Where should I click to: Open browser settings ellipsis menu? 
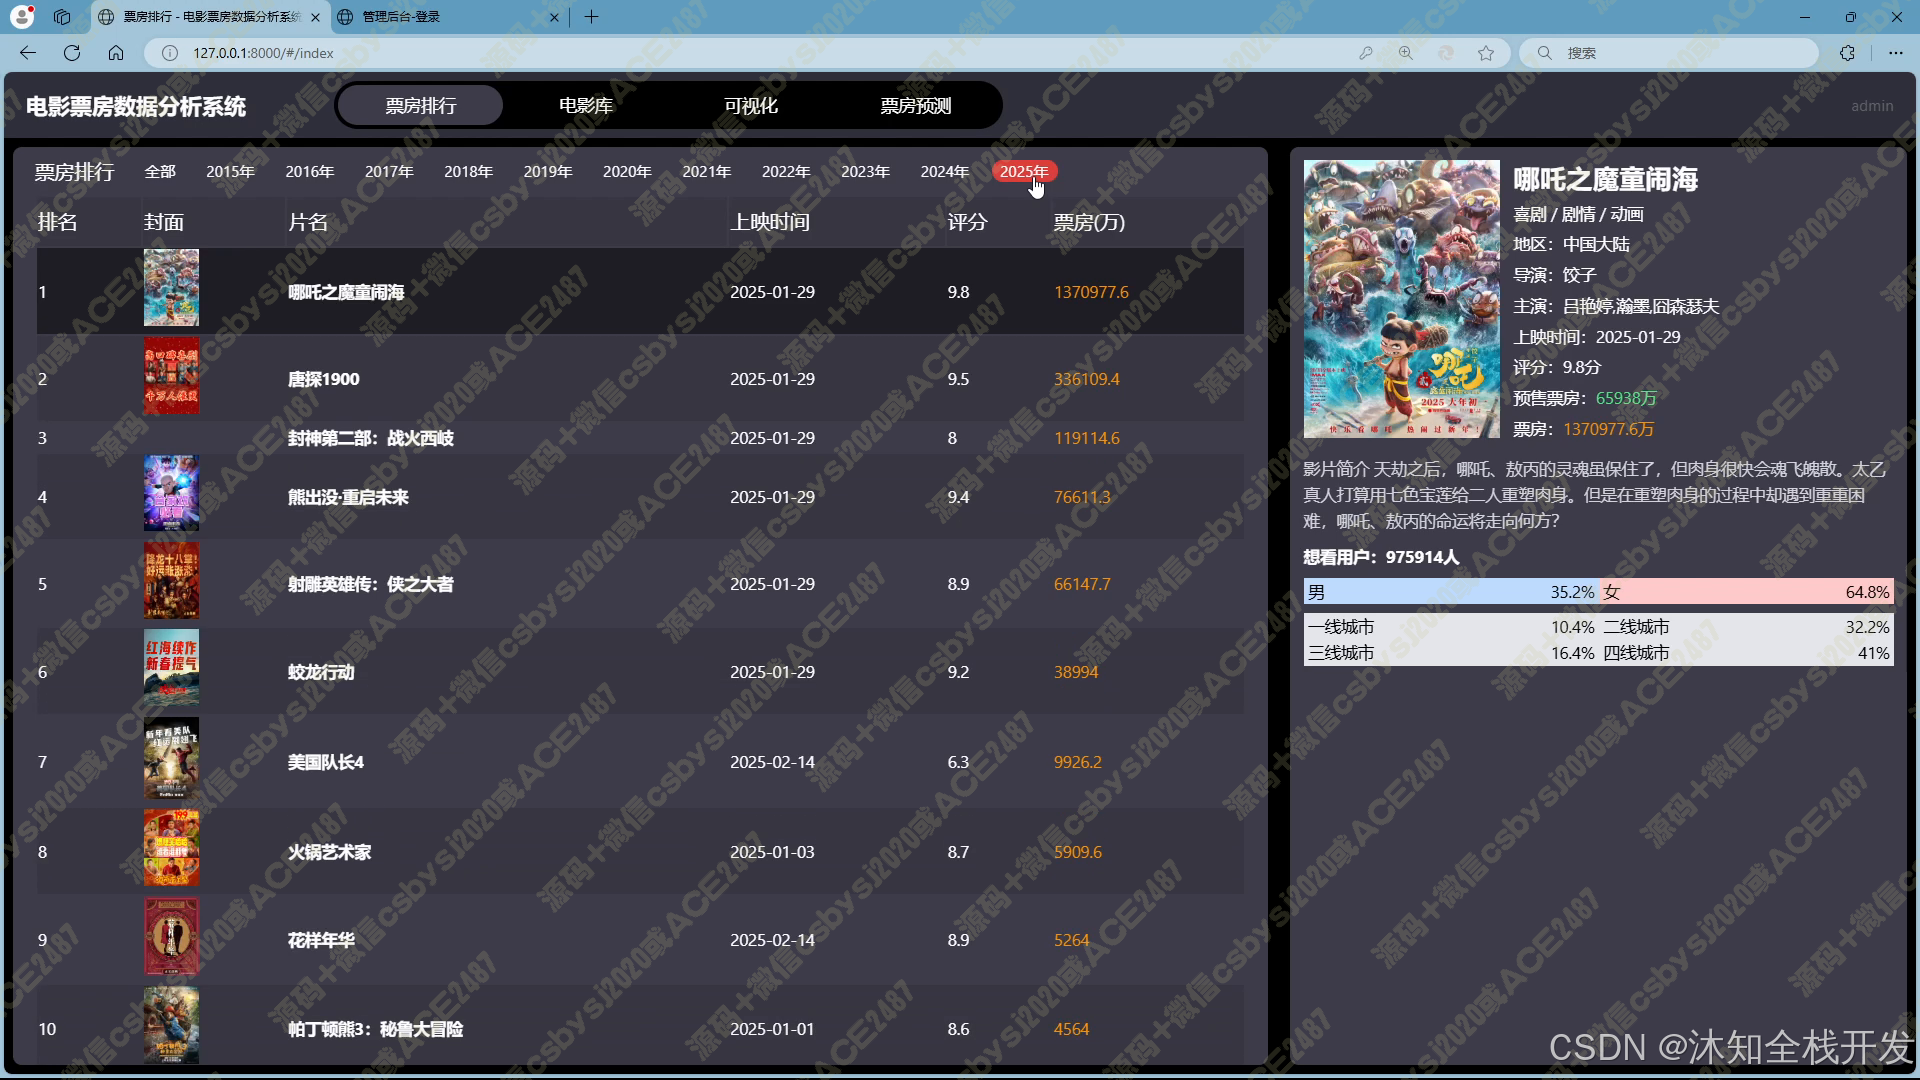[1895, 53]
